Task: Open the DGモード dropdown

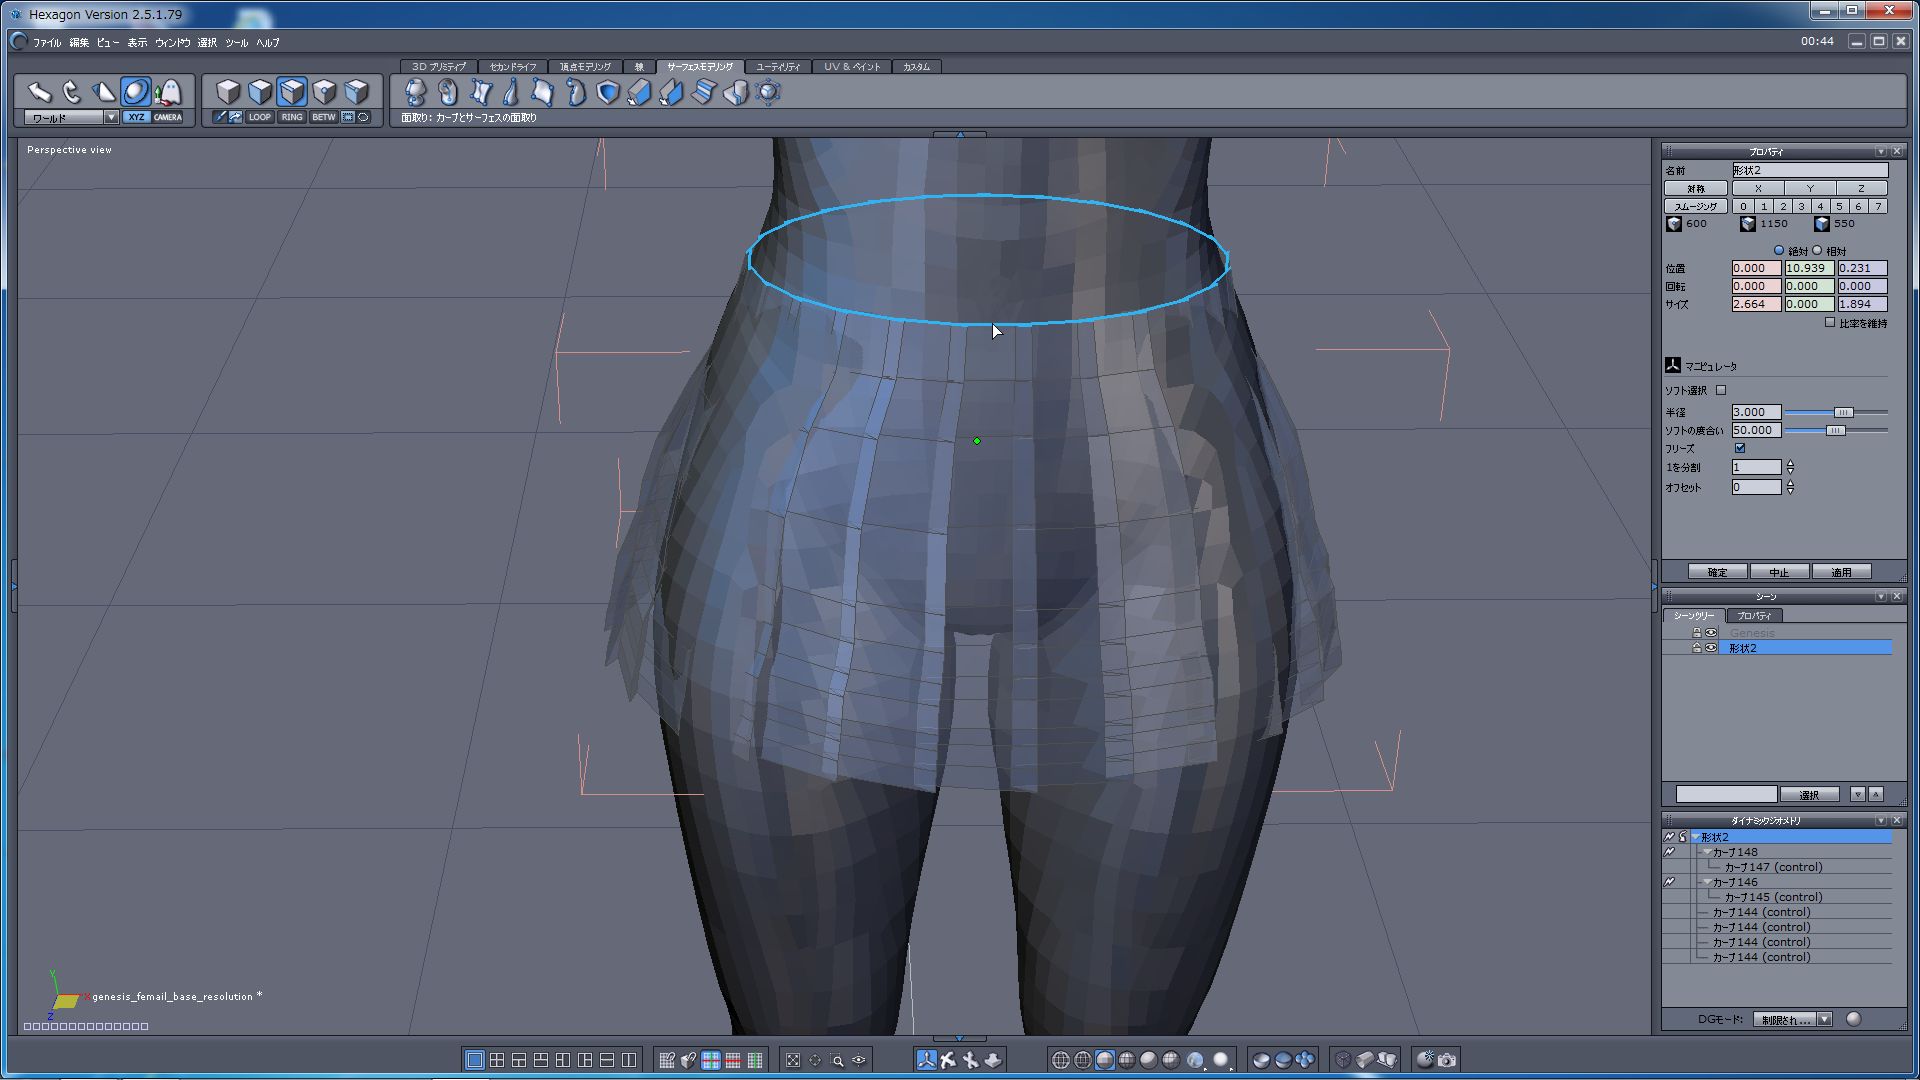Action: [1824, 1019]
